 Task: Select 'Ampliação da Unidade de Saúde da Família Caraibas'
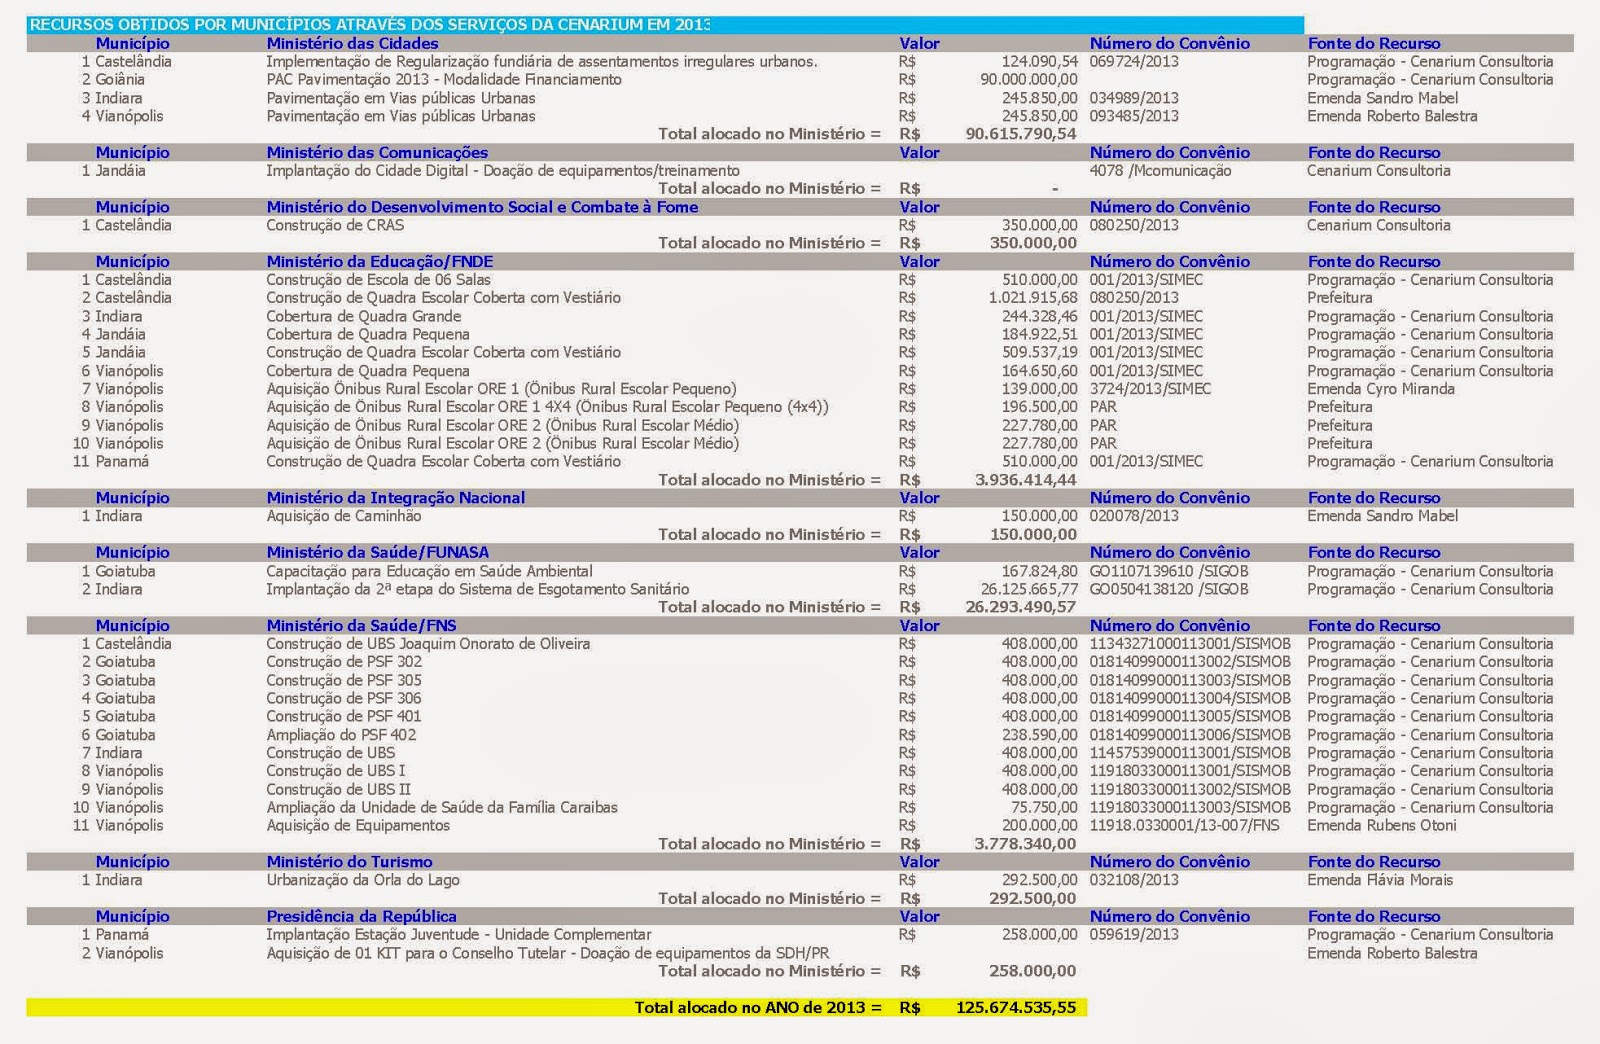pos(442,807)
